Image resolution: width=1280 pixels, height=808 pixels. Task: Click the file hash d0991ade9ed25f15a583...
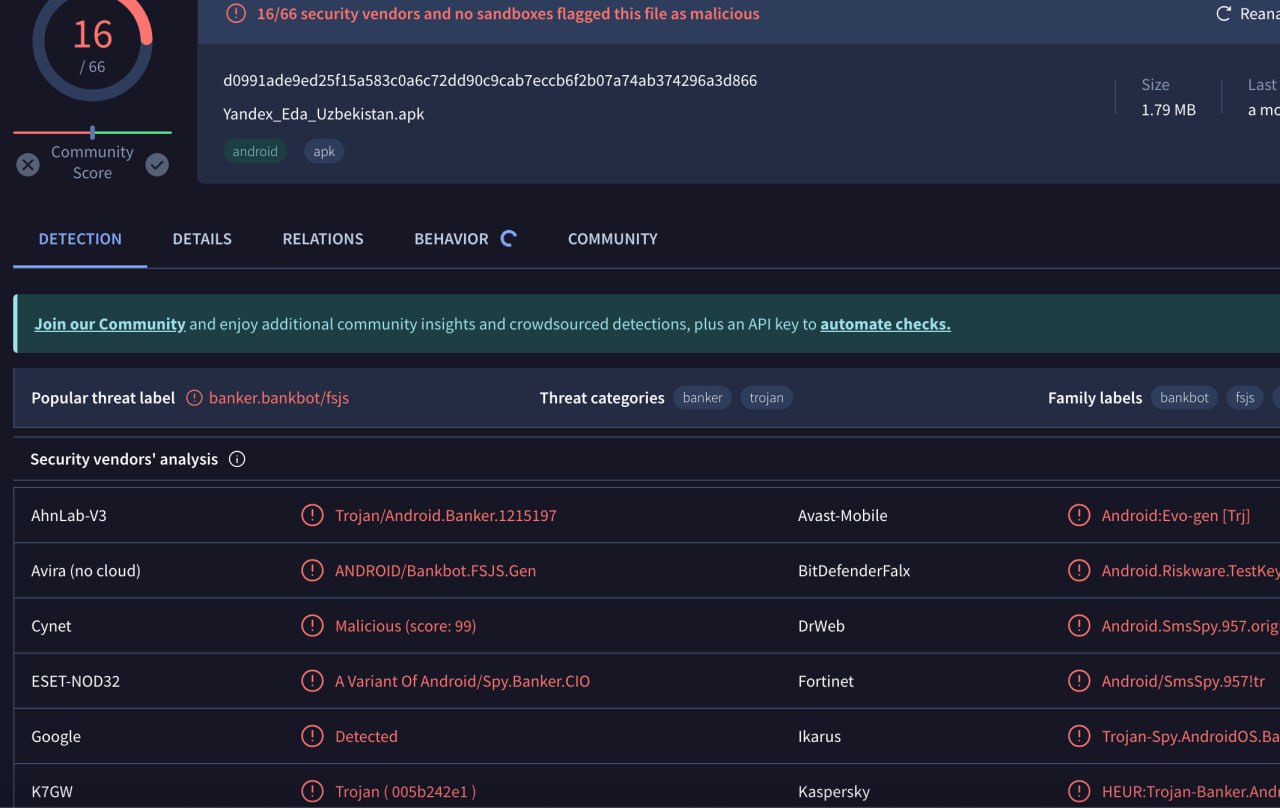(x=490, y=80)
